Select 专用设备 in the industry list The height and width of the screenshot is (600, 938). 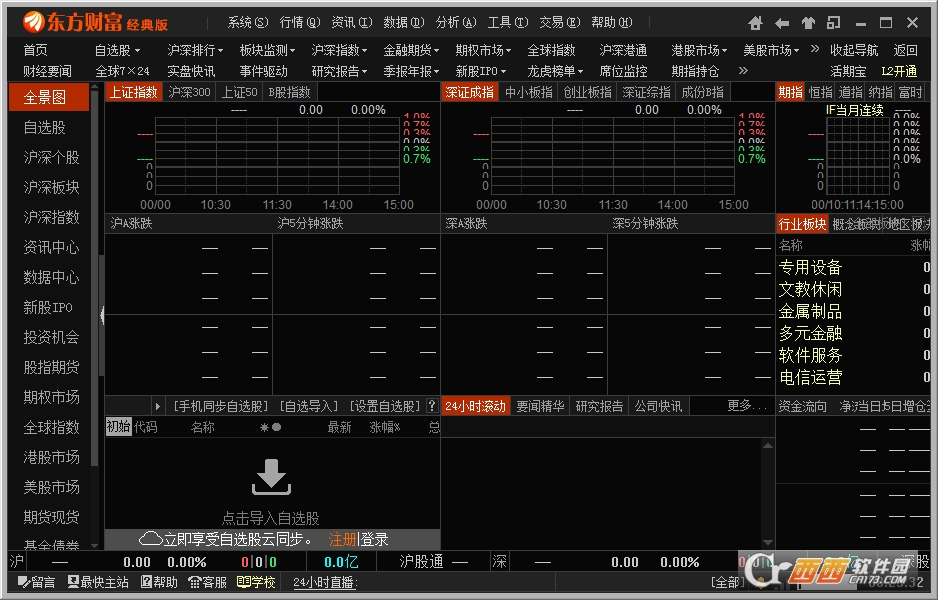coord(810,267)
